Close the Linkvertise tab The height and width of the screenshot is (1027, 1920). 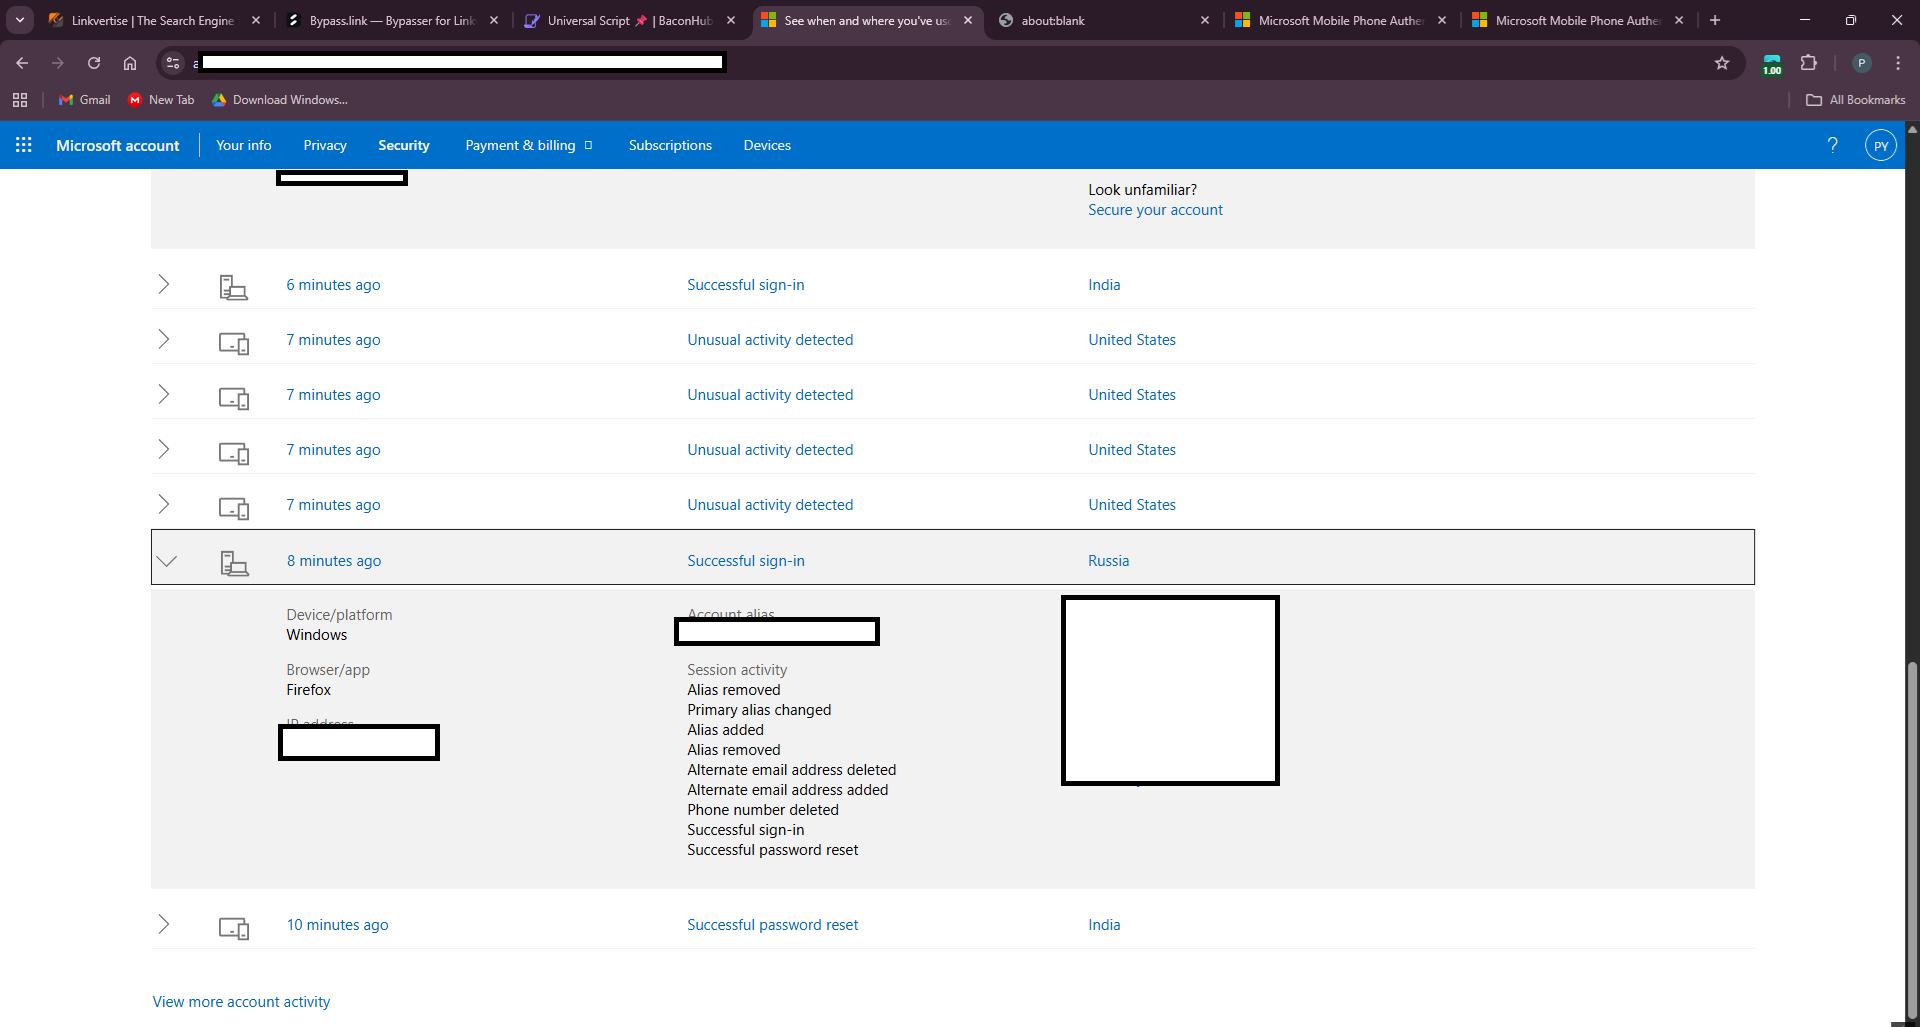tap(256, 20)
